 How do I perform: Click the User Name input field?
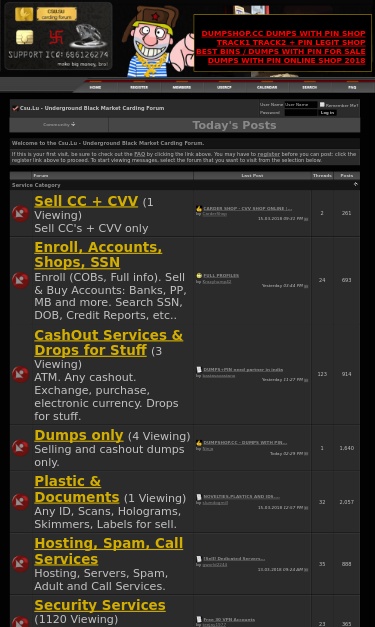(301, 105)
